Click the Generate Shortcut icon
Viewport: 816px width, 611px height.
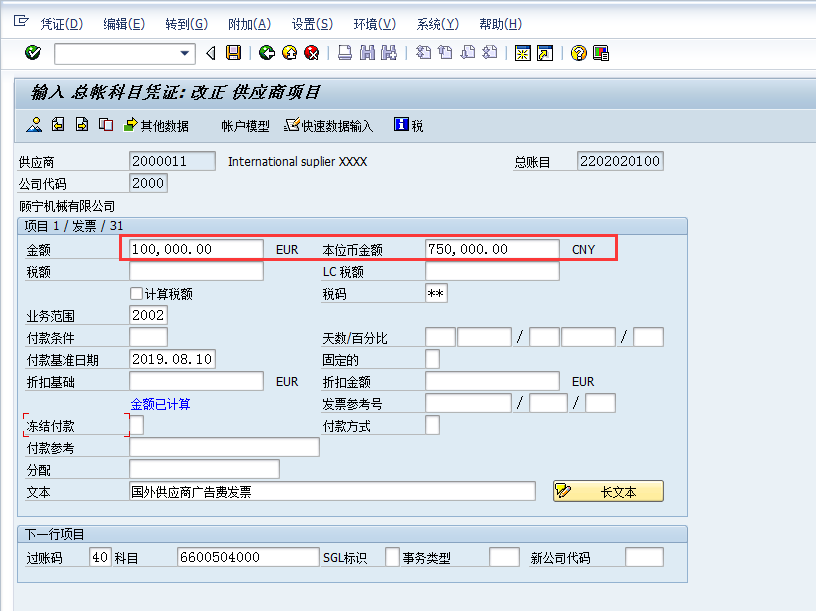[x=545, y=53]
